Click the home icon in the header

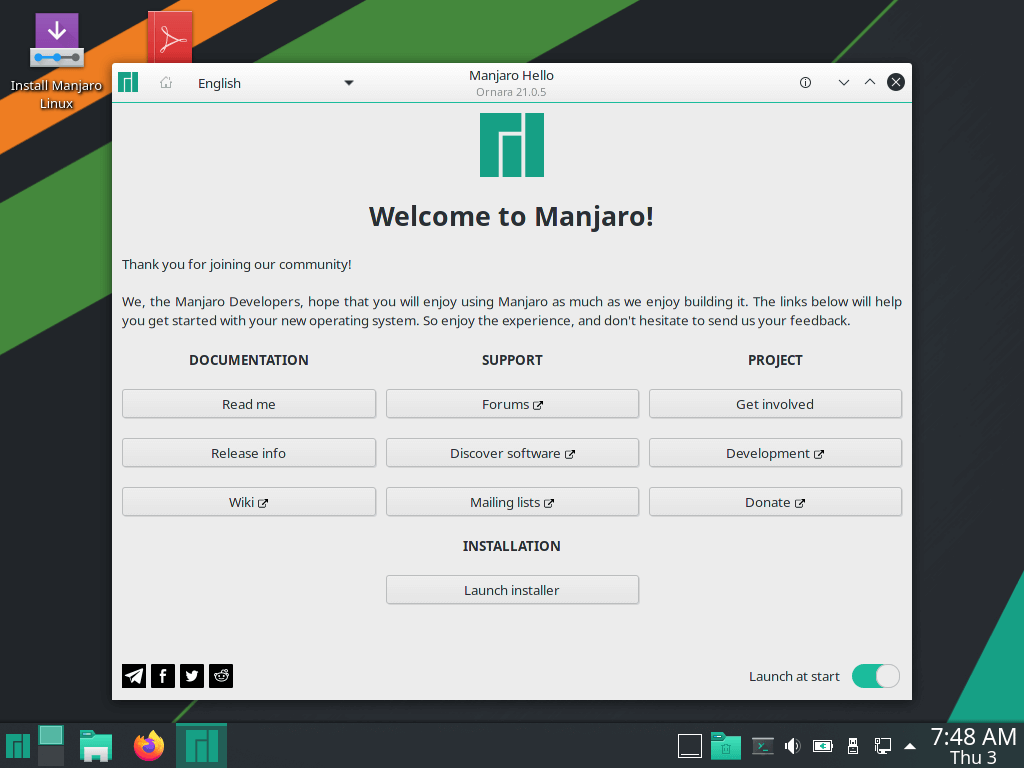166,83
